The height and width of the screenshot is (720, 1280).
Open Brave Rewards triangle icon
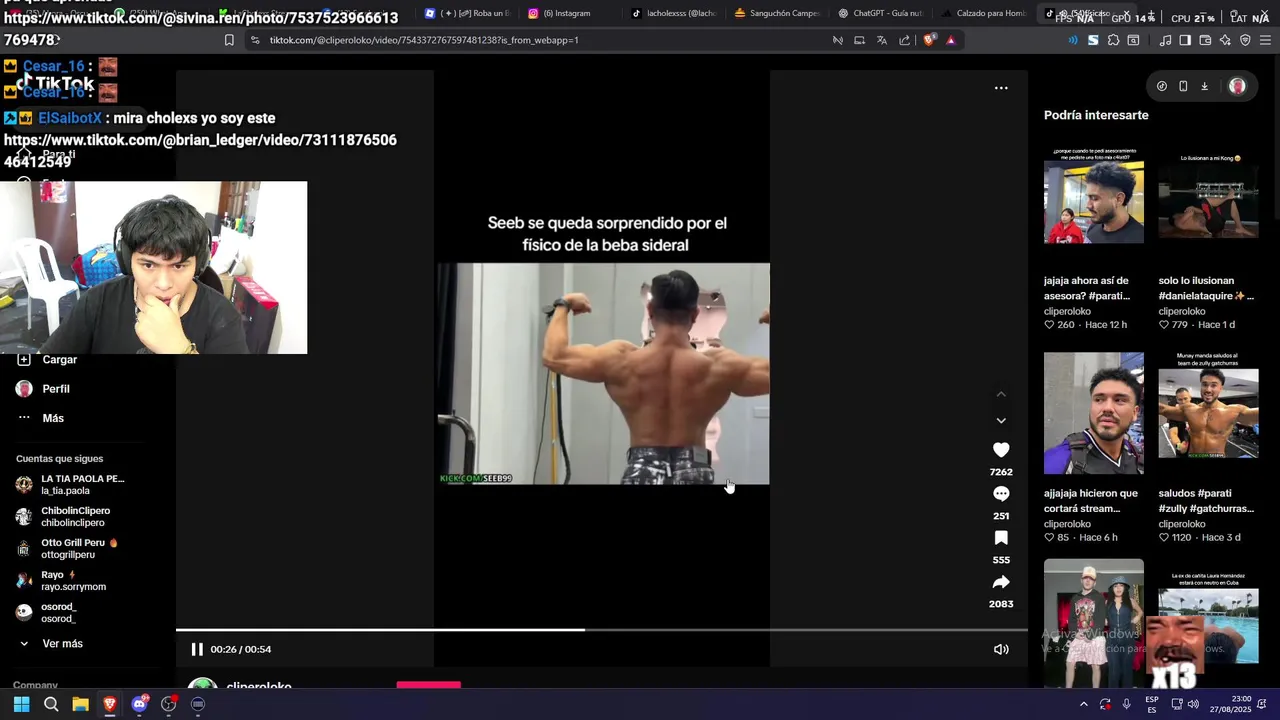(x=951, y=40)
